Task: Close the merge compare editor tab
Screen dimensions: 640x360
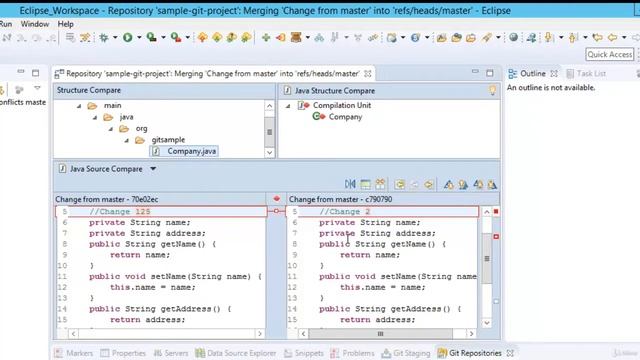Action: [368, 73]
